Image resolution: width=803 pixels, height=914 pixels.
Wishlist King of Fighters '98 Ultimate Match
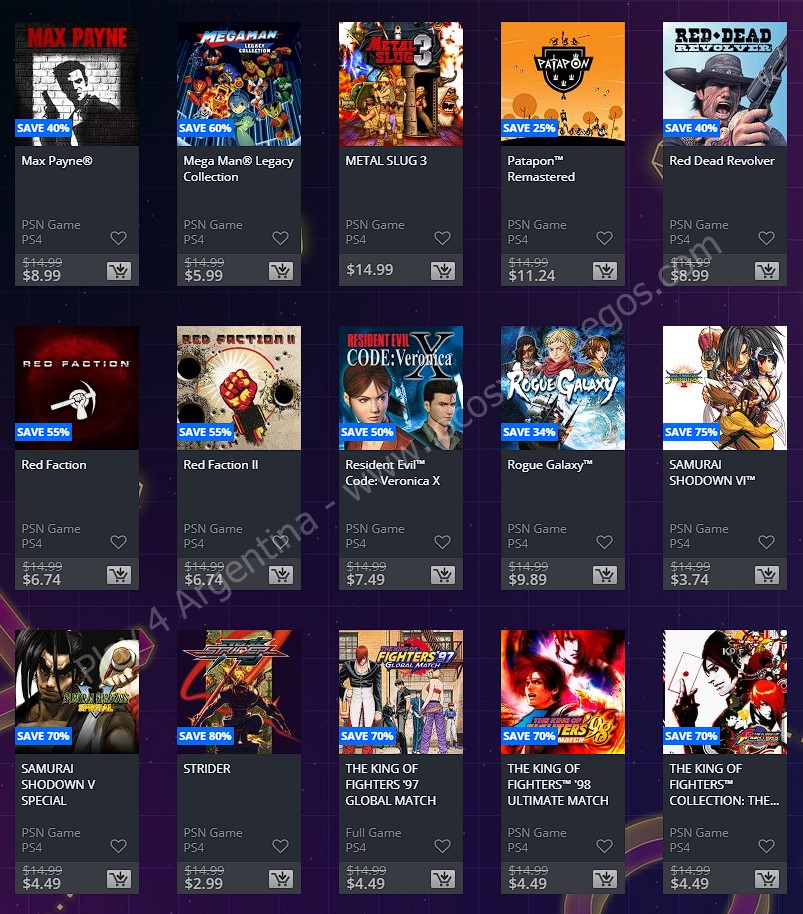[604, 846]
